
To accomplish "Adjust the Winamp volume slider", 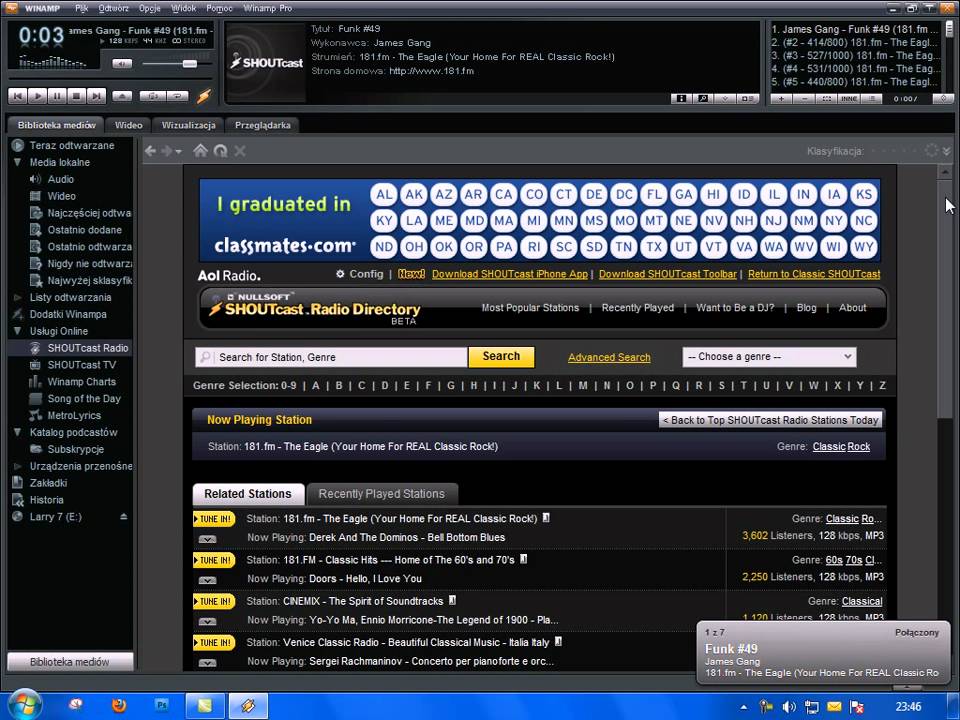I will (188, 64).
